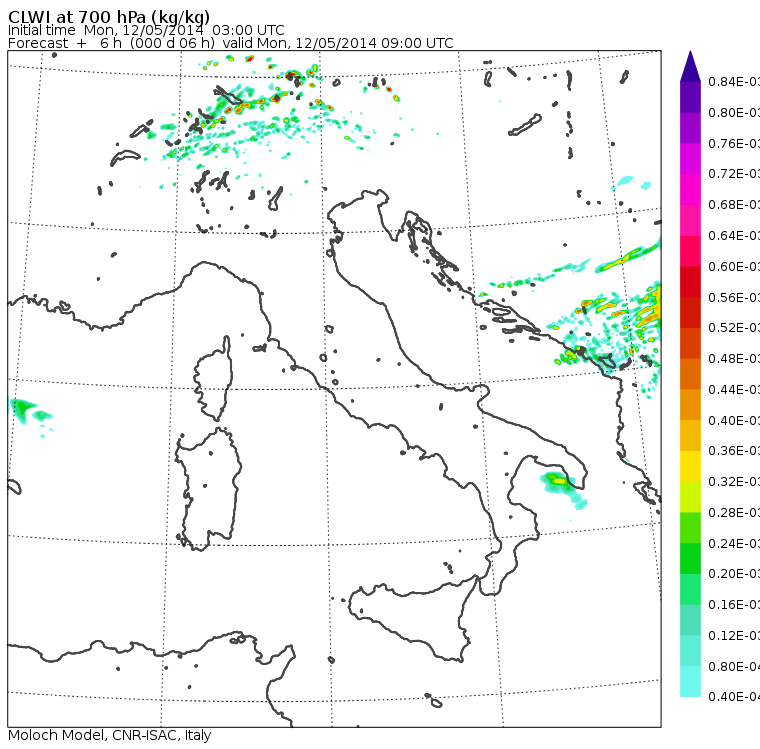760x749 pixels.
Task: Click the 0.76E-03 color scale label
Action: click(733, 143)
